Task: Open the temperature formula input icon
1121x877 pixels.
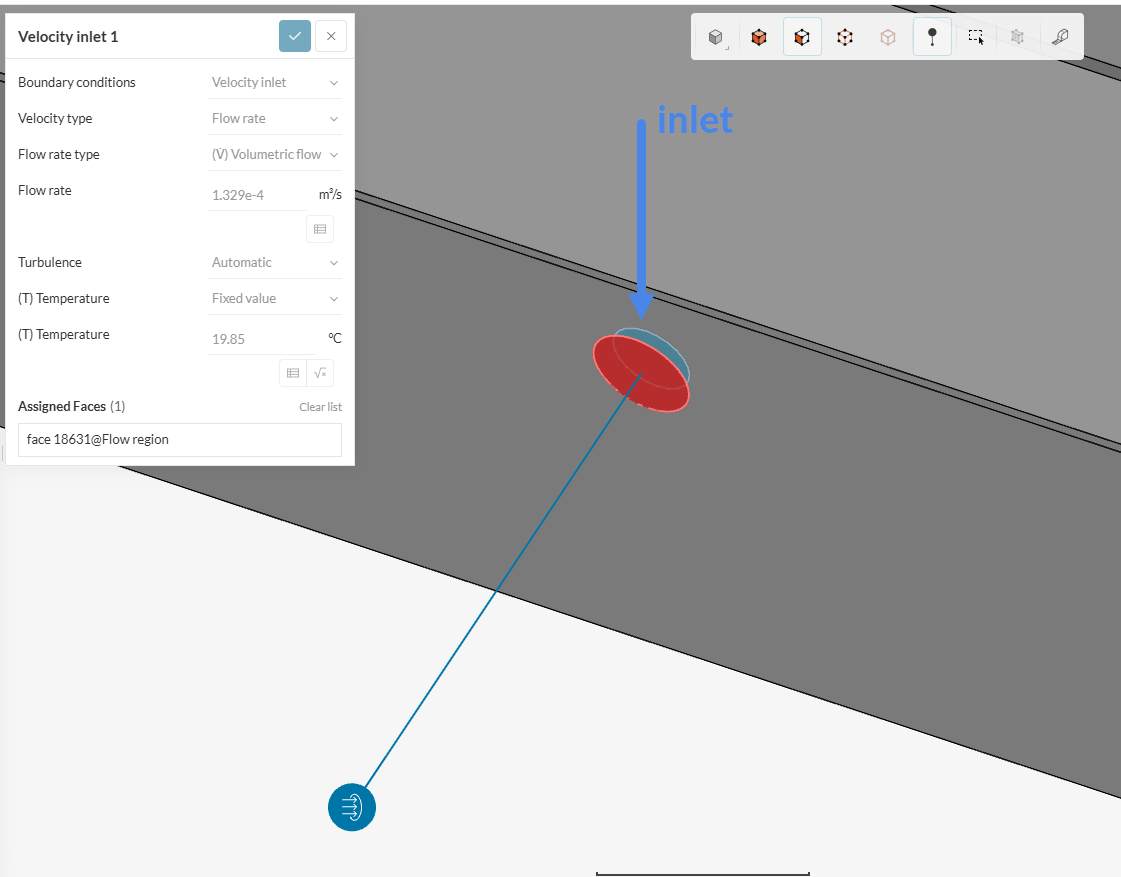Action: click(x=320, y=372)
